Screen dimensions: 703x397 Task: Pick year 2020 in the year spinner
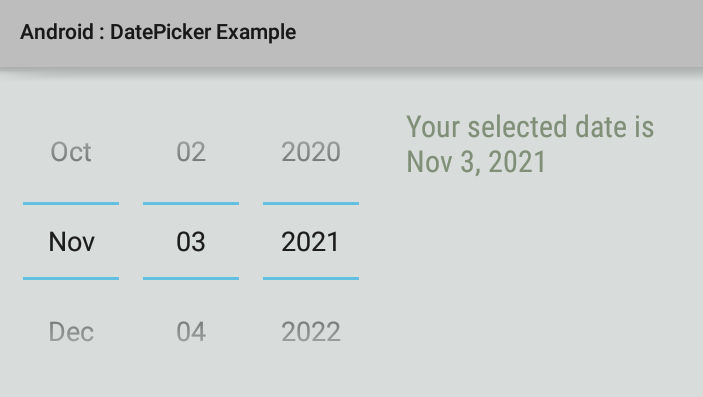pyautogui.click(x=311, y=152)
